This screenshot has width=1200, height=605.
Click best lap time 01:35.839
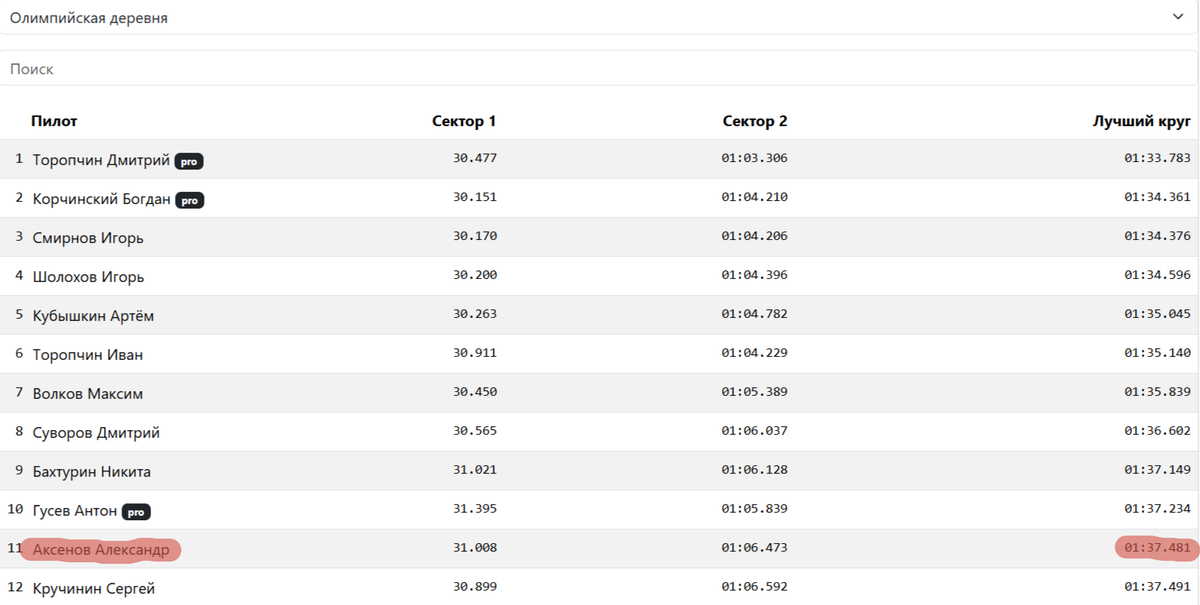click(x=1157, y=392)
